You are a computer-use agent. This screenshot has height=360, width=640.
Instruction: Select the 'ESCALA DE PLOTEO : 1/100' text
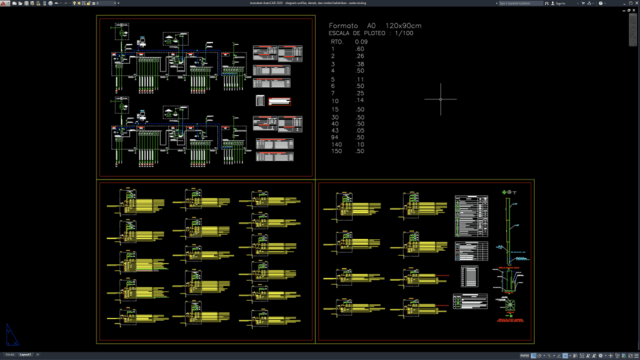click(x=371, y=33)
